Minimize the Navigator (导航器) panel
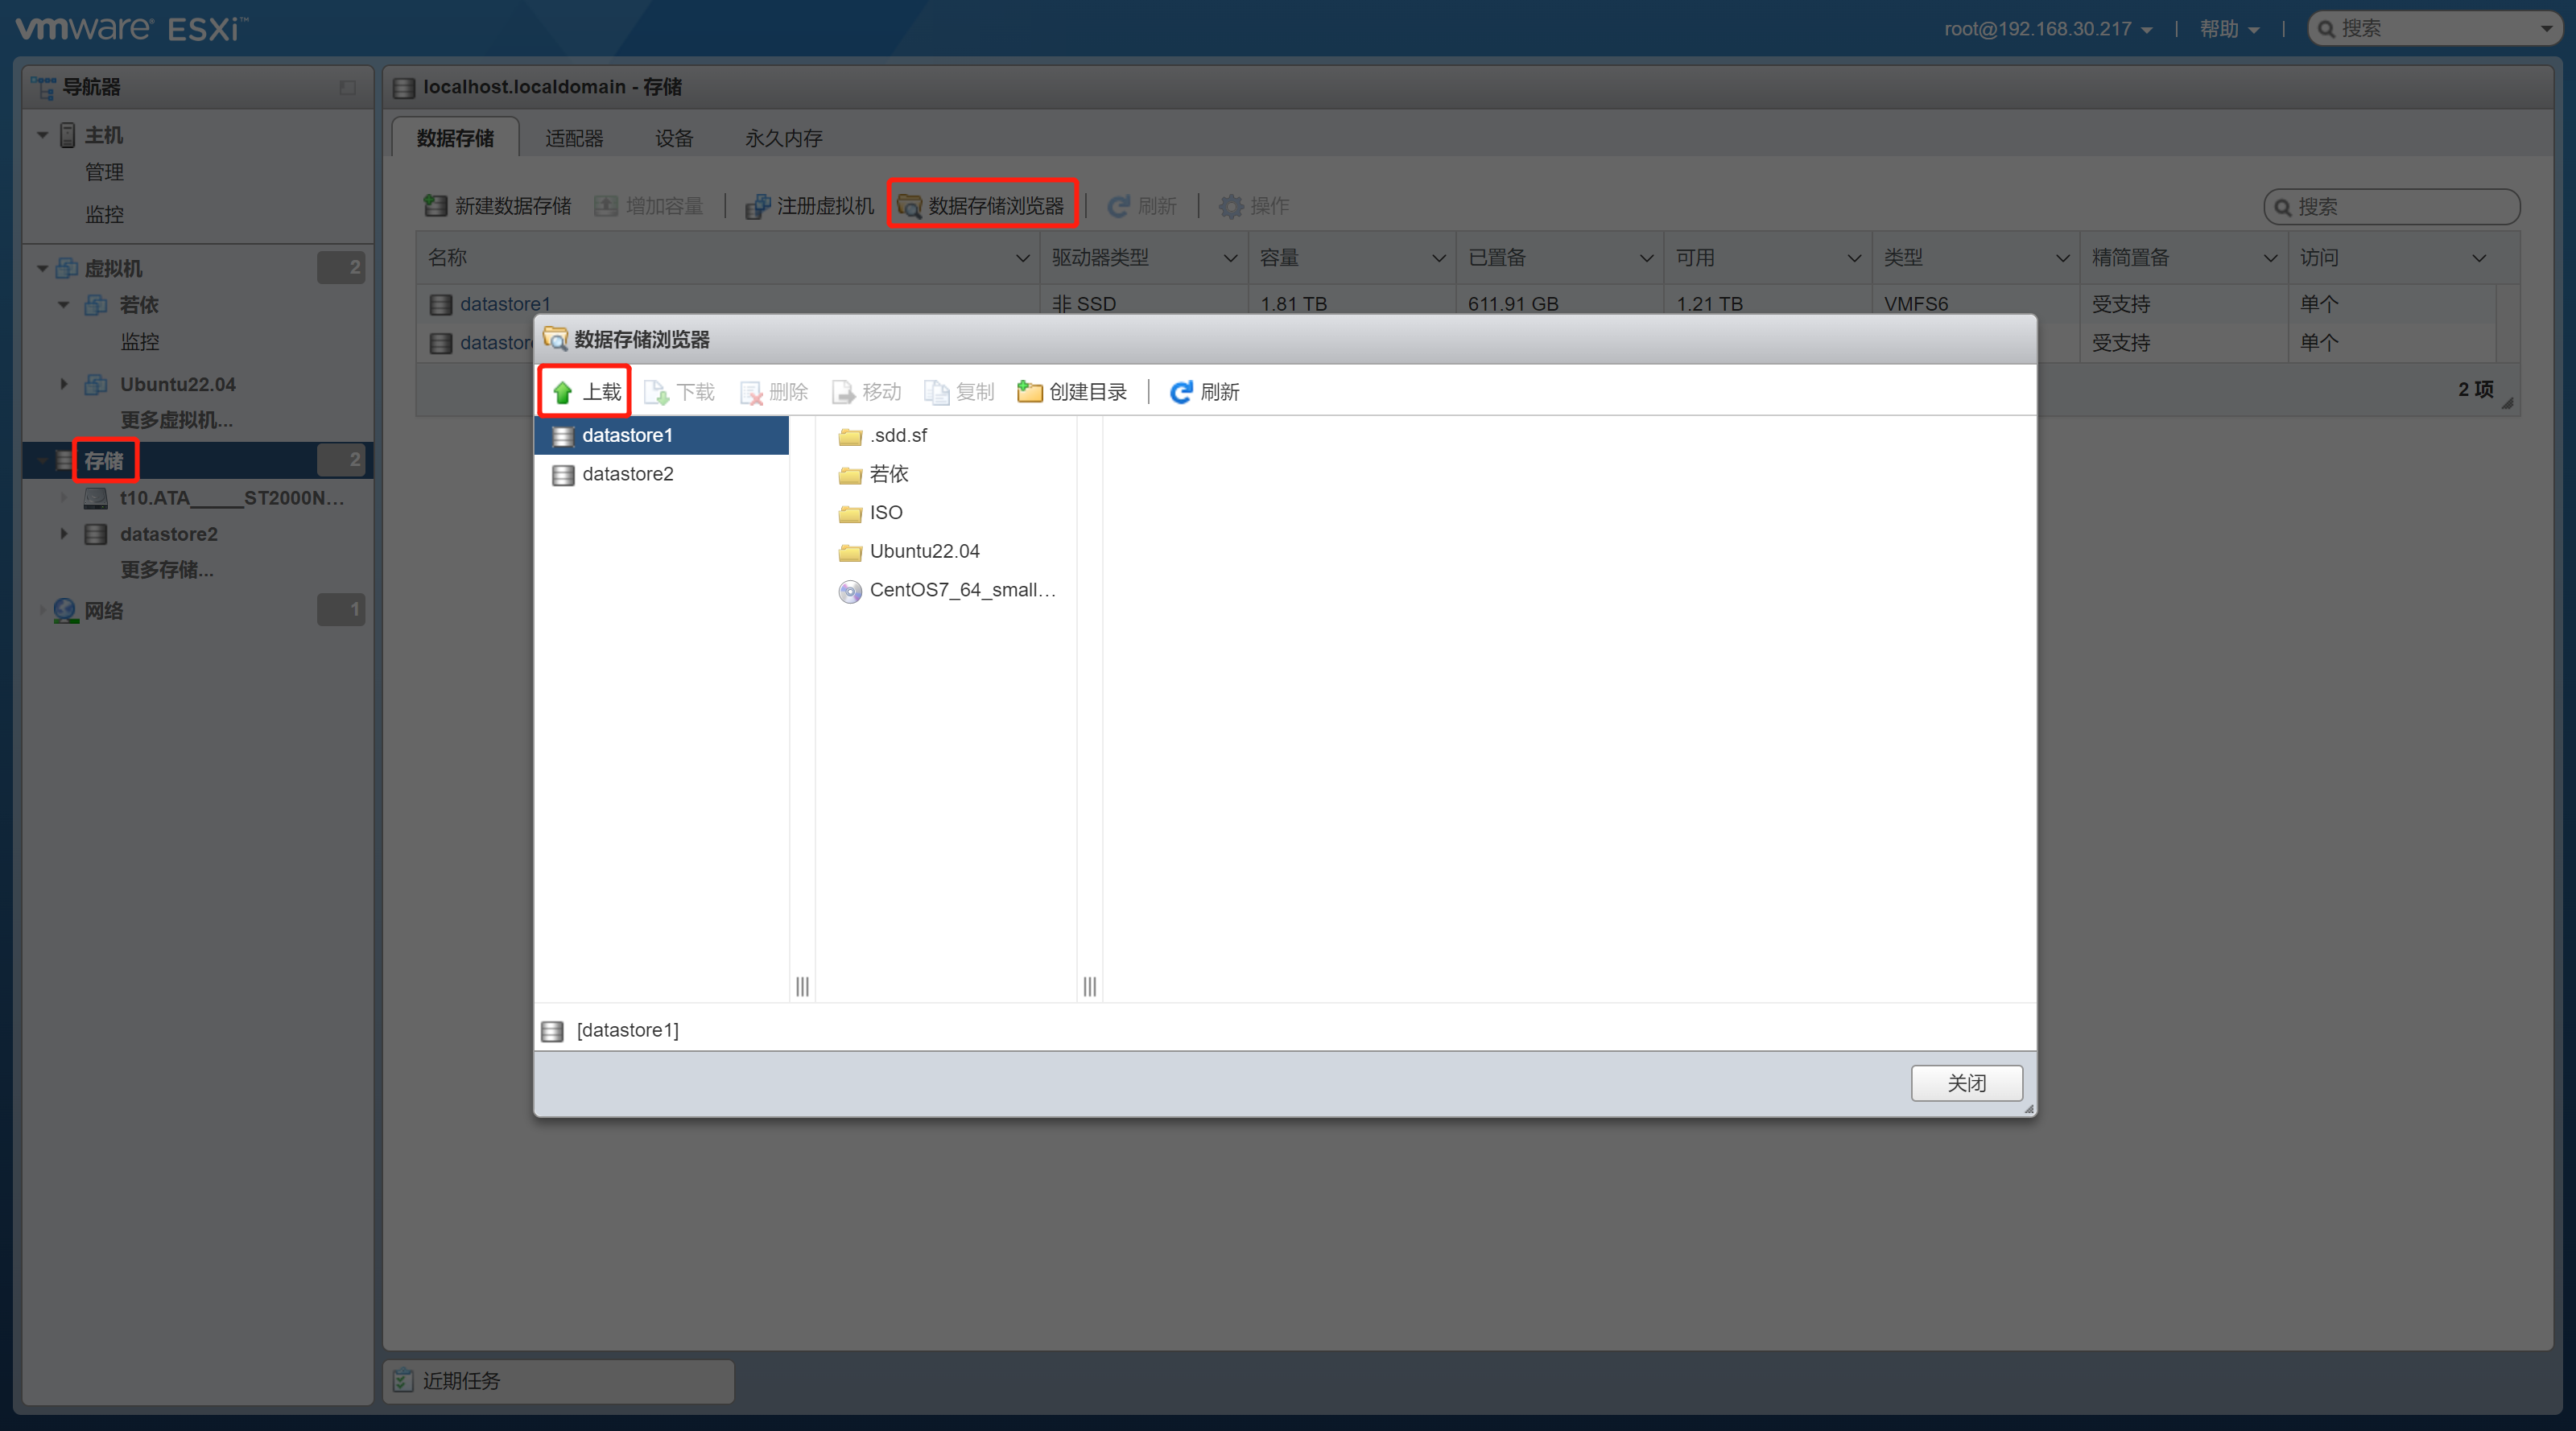 click(347, 87)
